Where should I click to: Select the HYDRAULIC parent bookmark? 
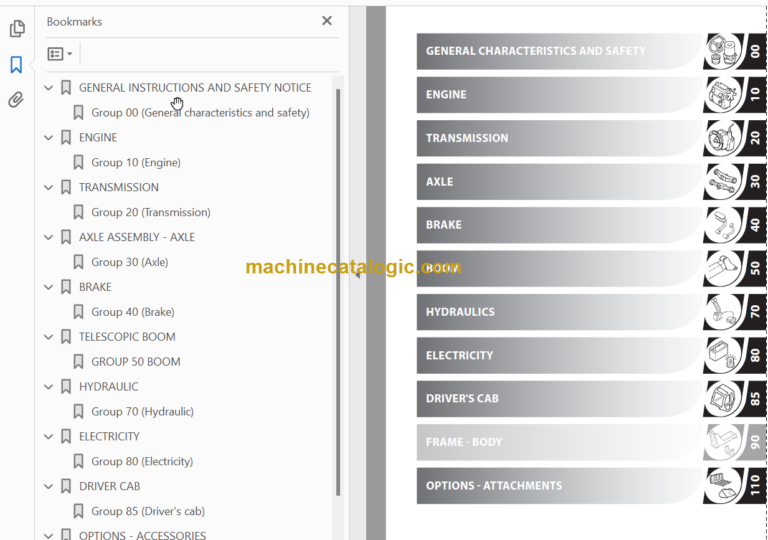(x=108, y=387)
